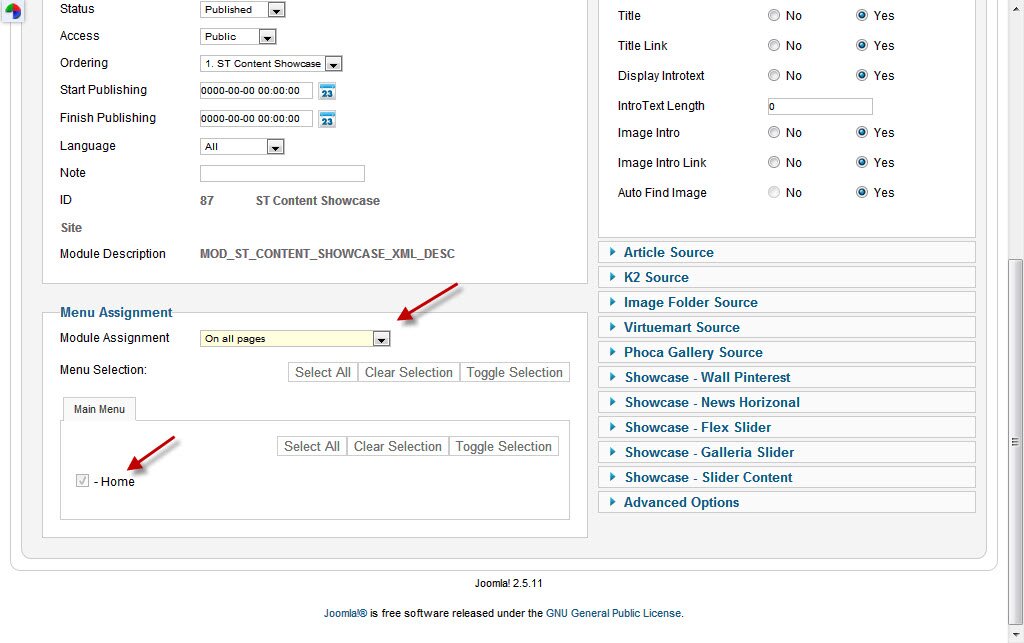The width and height of the screenshot is (1024, 643).
Task: Click Toggle Selection inside Main Menu tab
Action: pyautogui.click(x=503, y=447)
